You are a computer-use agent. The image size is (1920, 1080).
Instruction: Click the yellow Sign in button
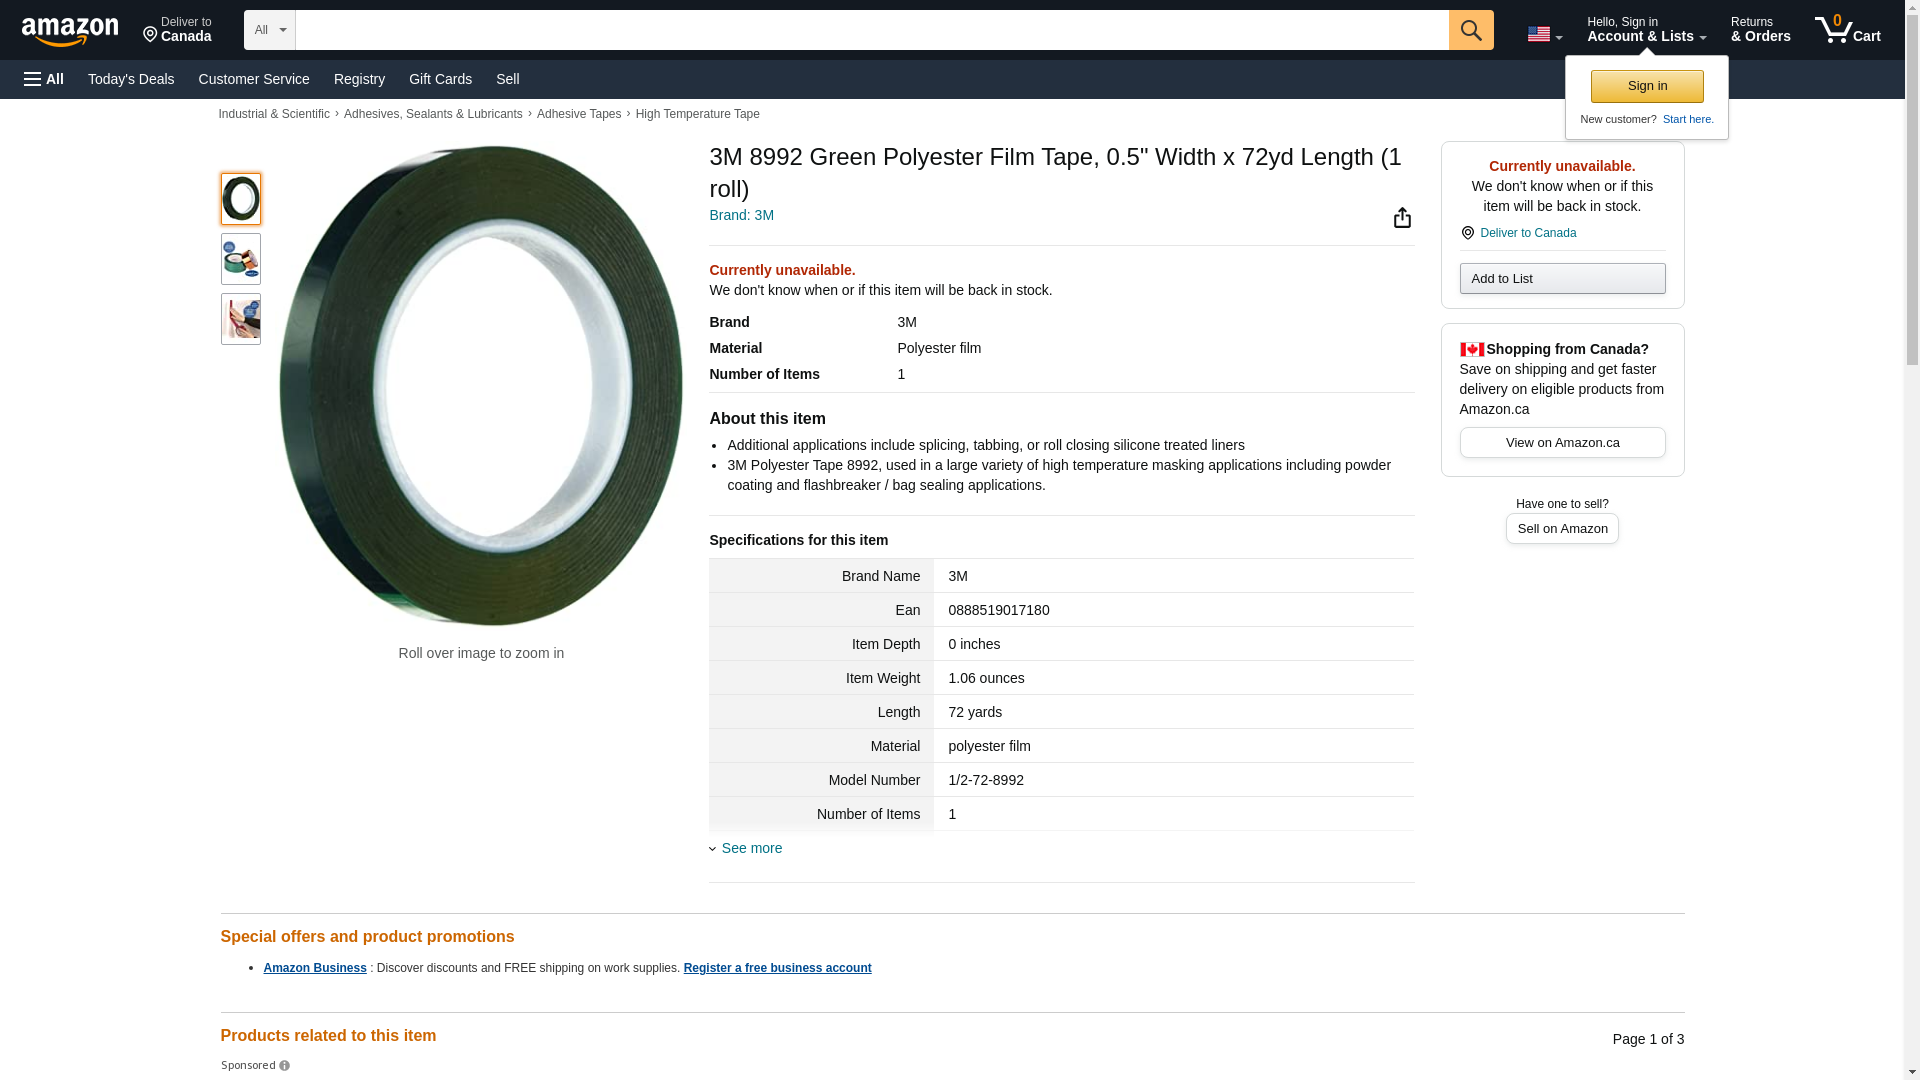pos(1646,86)
